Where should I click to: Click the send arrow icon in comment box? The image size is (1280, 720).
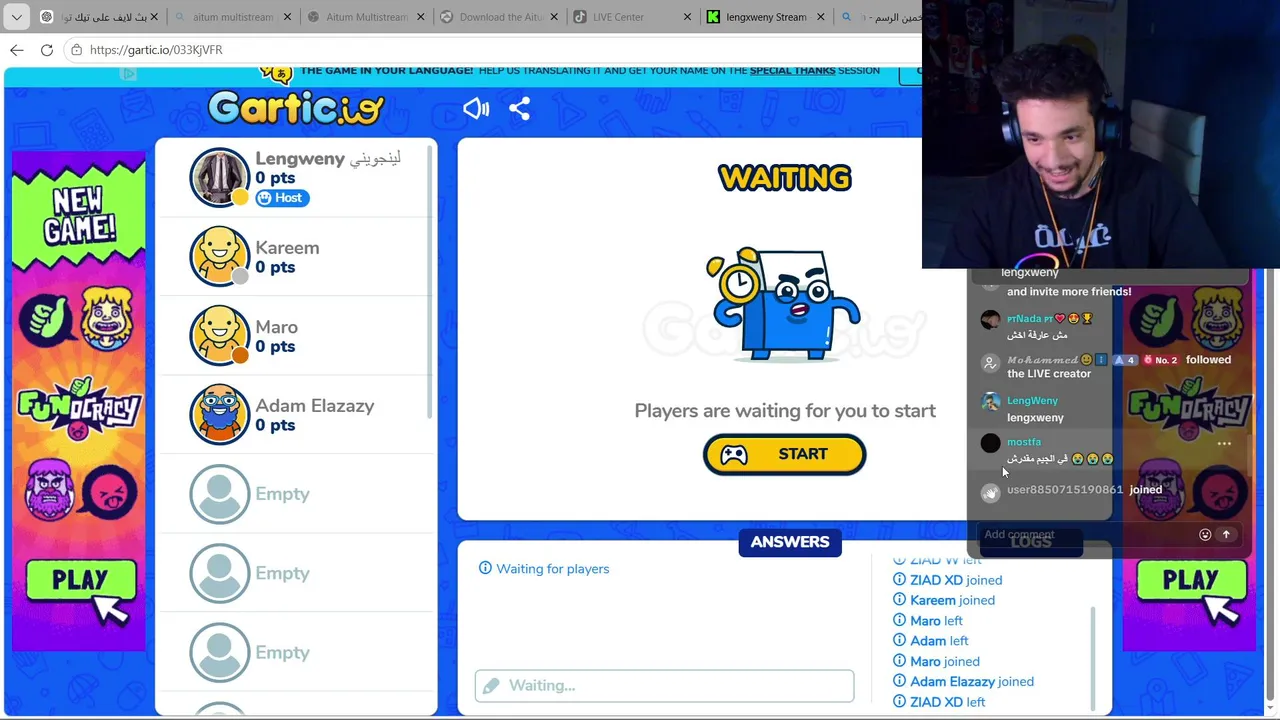click(1226, 534)
